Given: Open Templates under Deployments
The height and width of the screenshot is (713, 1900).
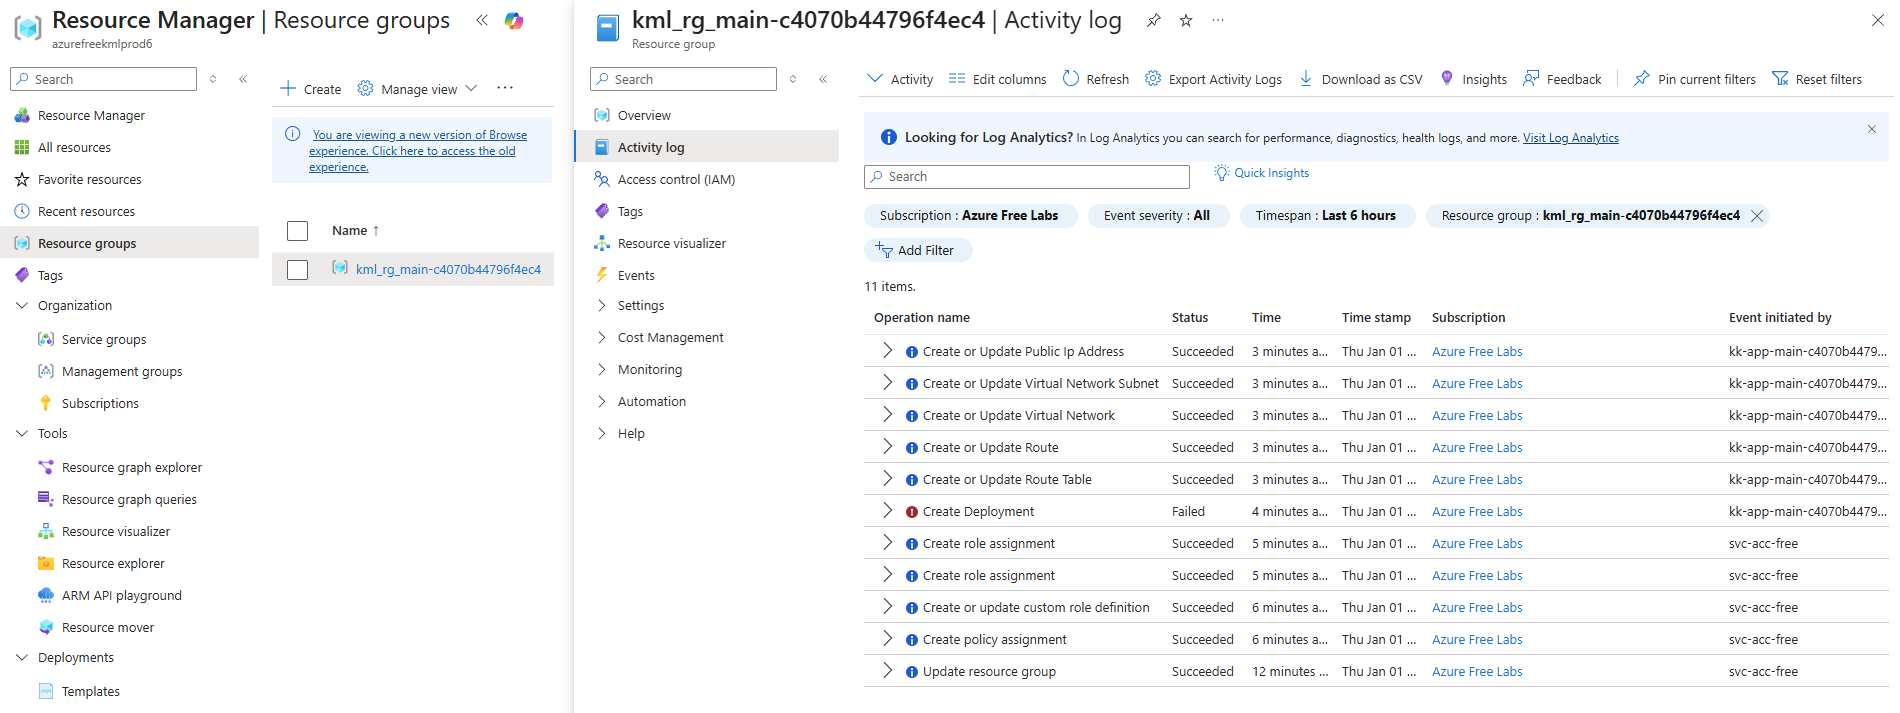Looking at the screenshot, I should pos(90,691).
